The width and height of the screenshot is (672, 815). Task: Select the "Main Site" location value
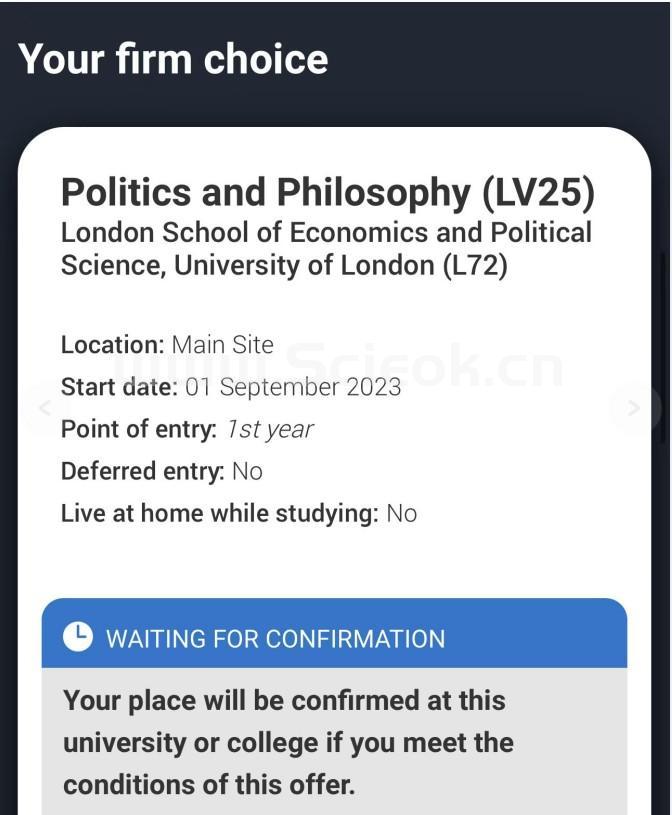[222, 345]
